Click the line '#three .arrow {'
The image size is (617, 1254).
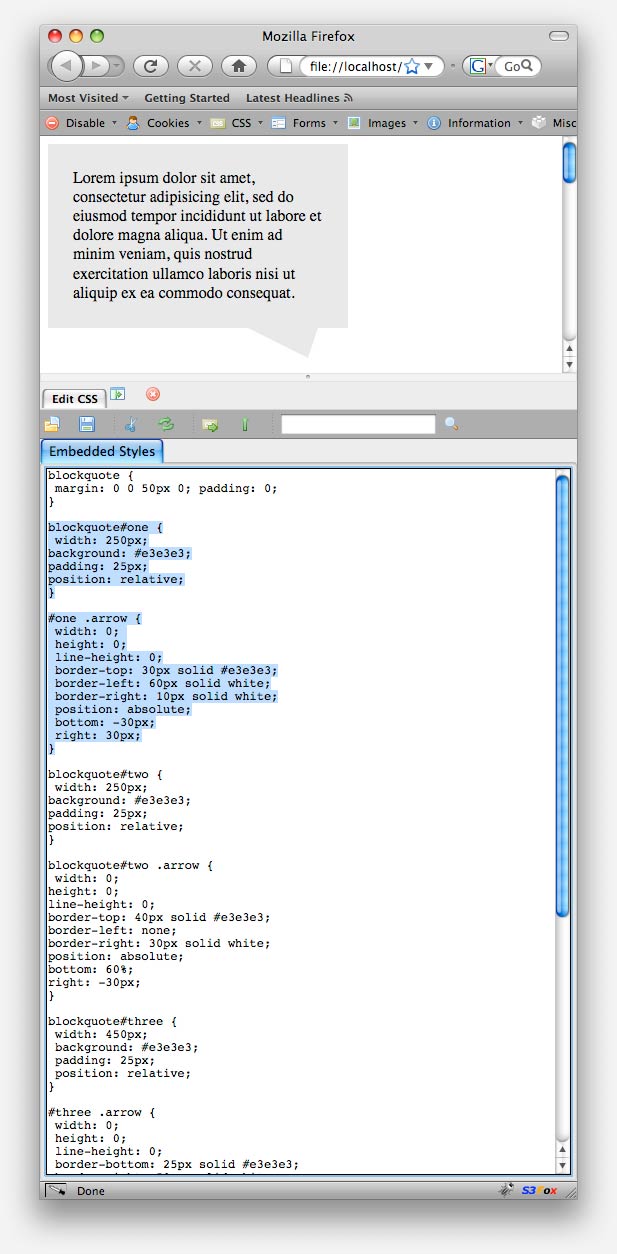coord(102,1112)
